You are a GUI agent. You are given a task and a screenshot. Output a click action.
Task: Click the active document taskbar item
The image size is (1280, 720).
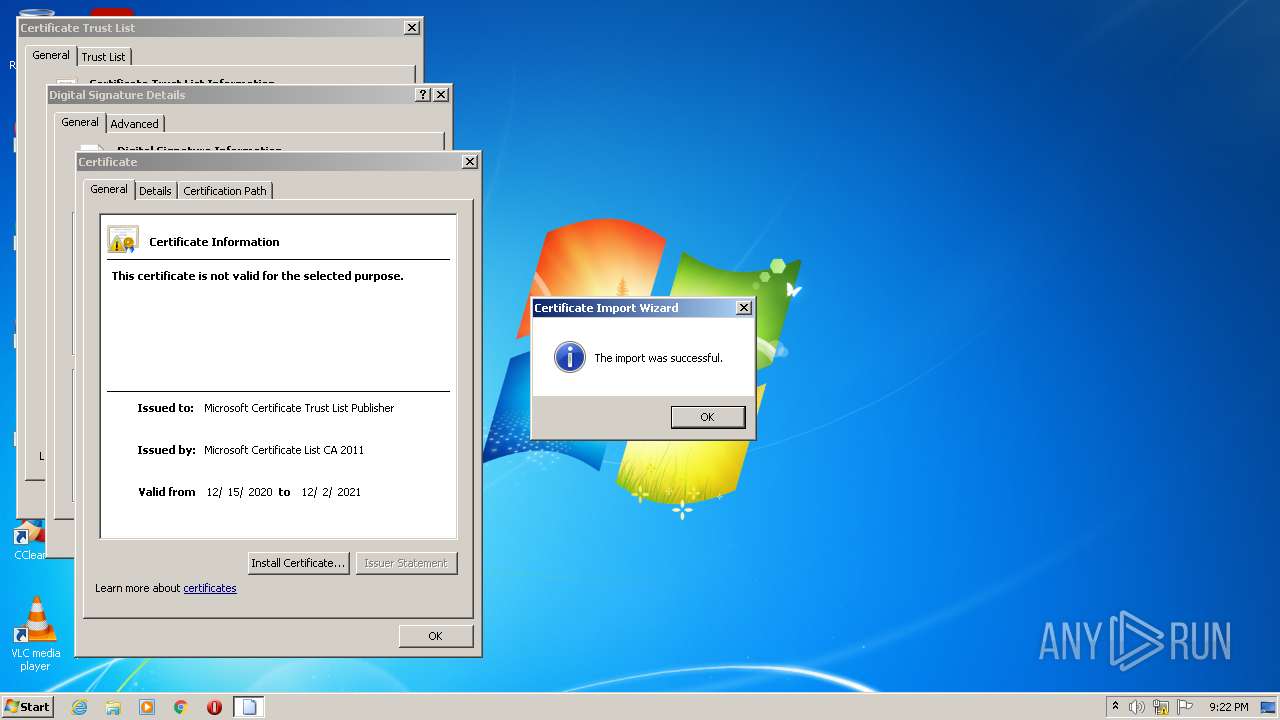(x=249, y=707)
